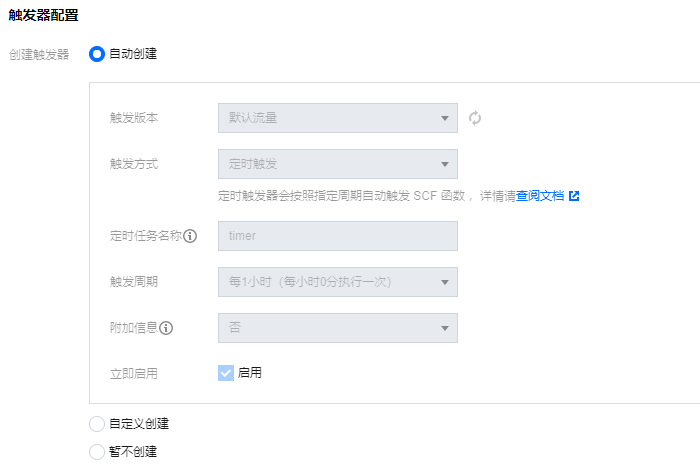This screenshot has width=700, height=470.
Task: Open the 查阅文档 documentation link
Action: click(x=540, y=195)
